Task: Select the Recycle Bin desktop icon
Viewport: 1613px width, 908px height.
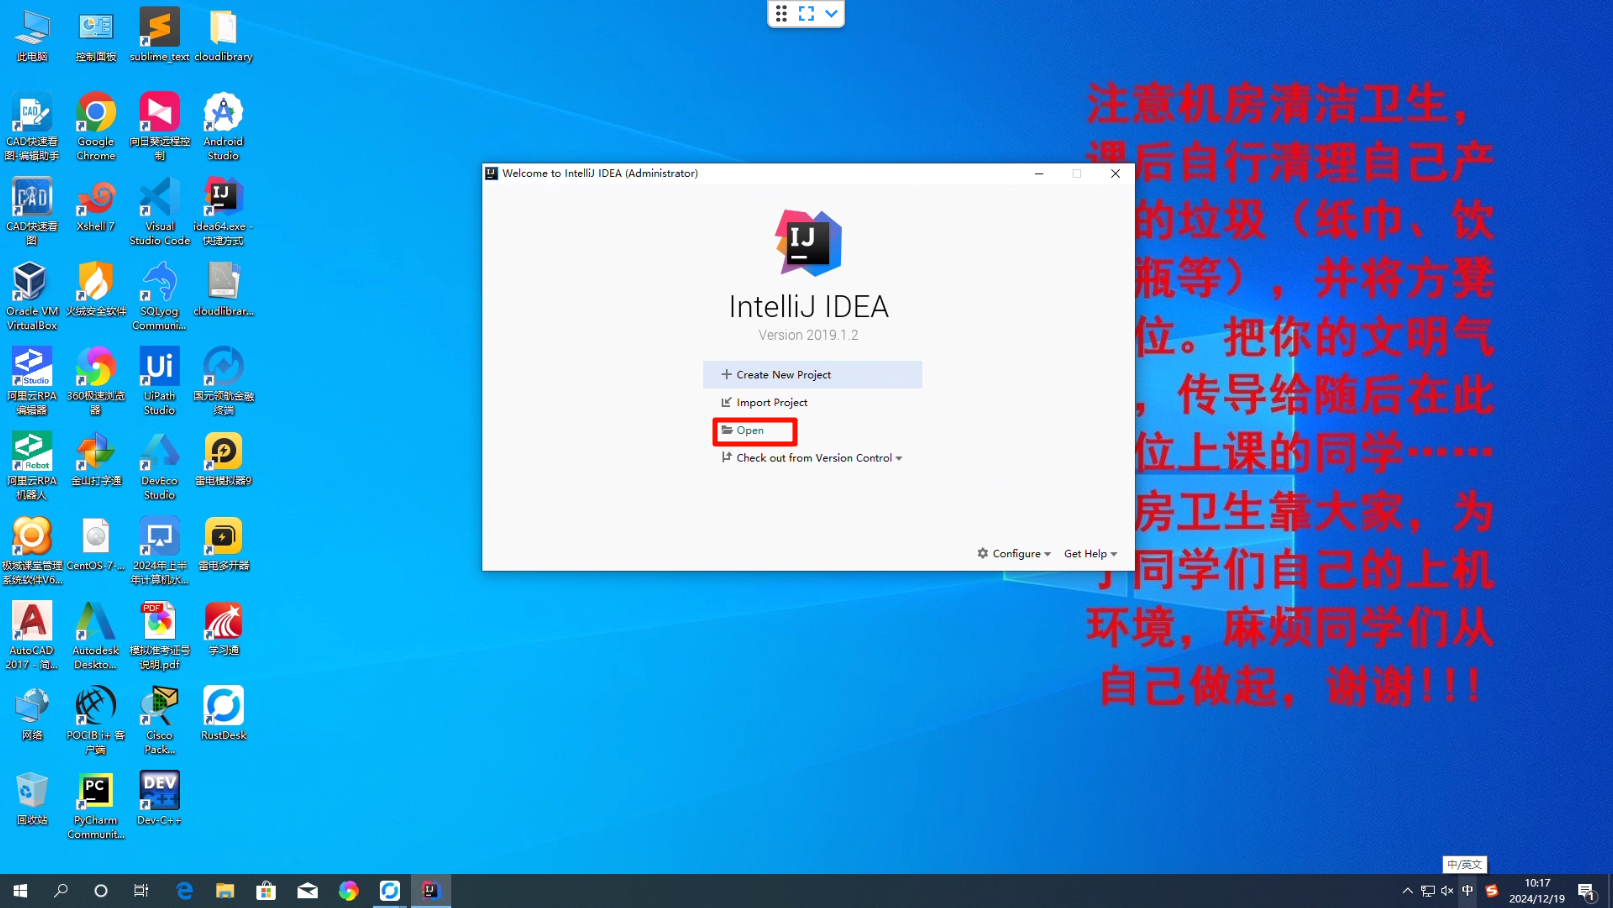Action: [x=32, y=799]
